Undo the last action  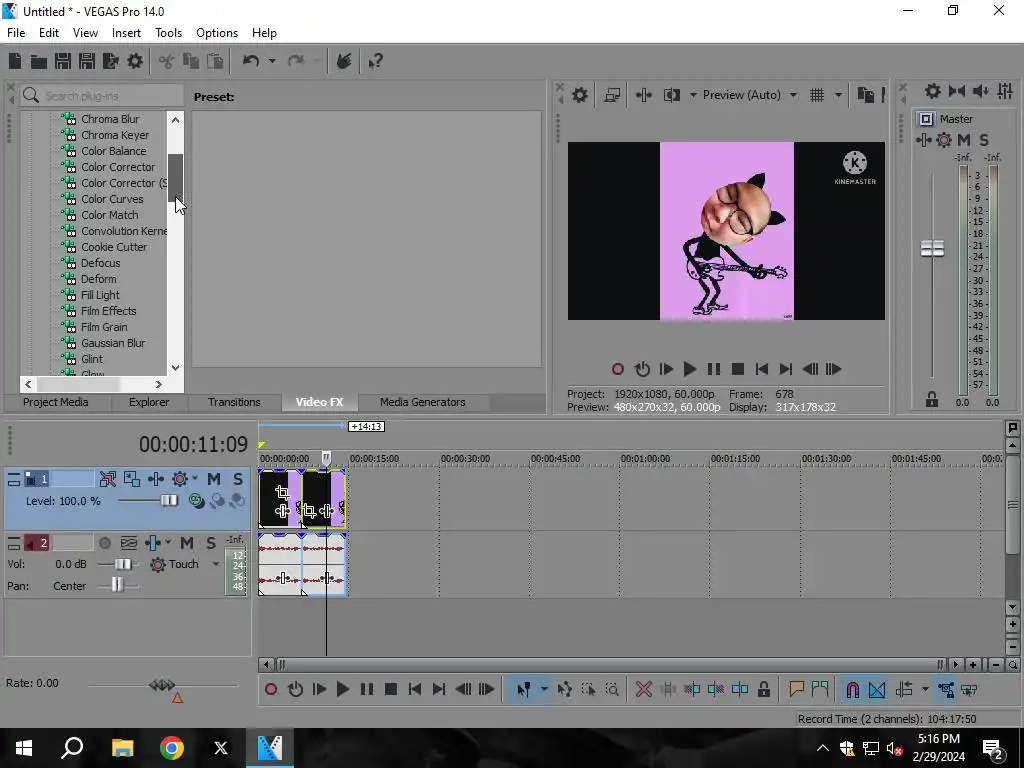[251, 61]
